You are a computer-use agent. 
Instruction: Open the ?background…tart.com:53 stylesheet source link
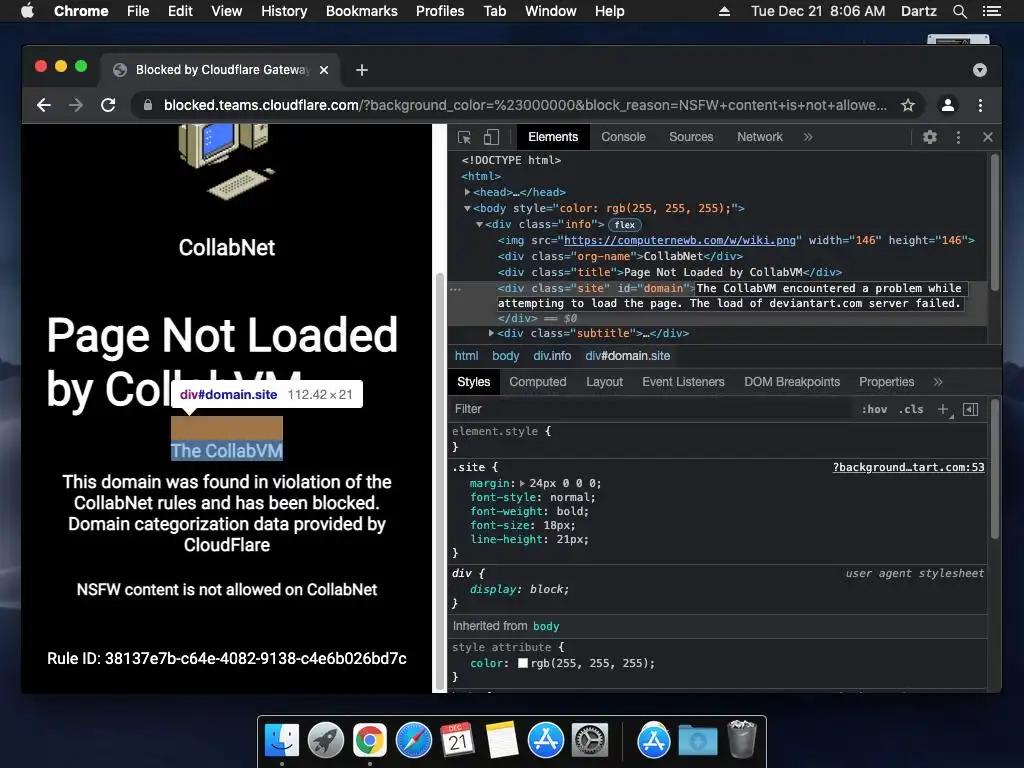[908, 467]
